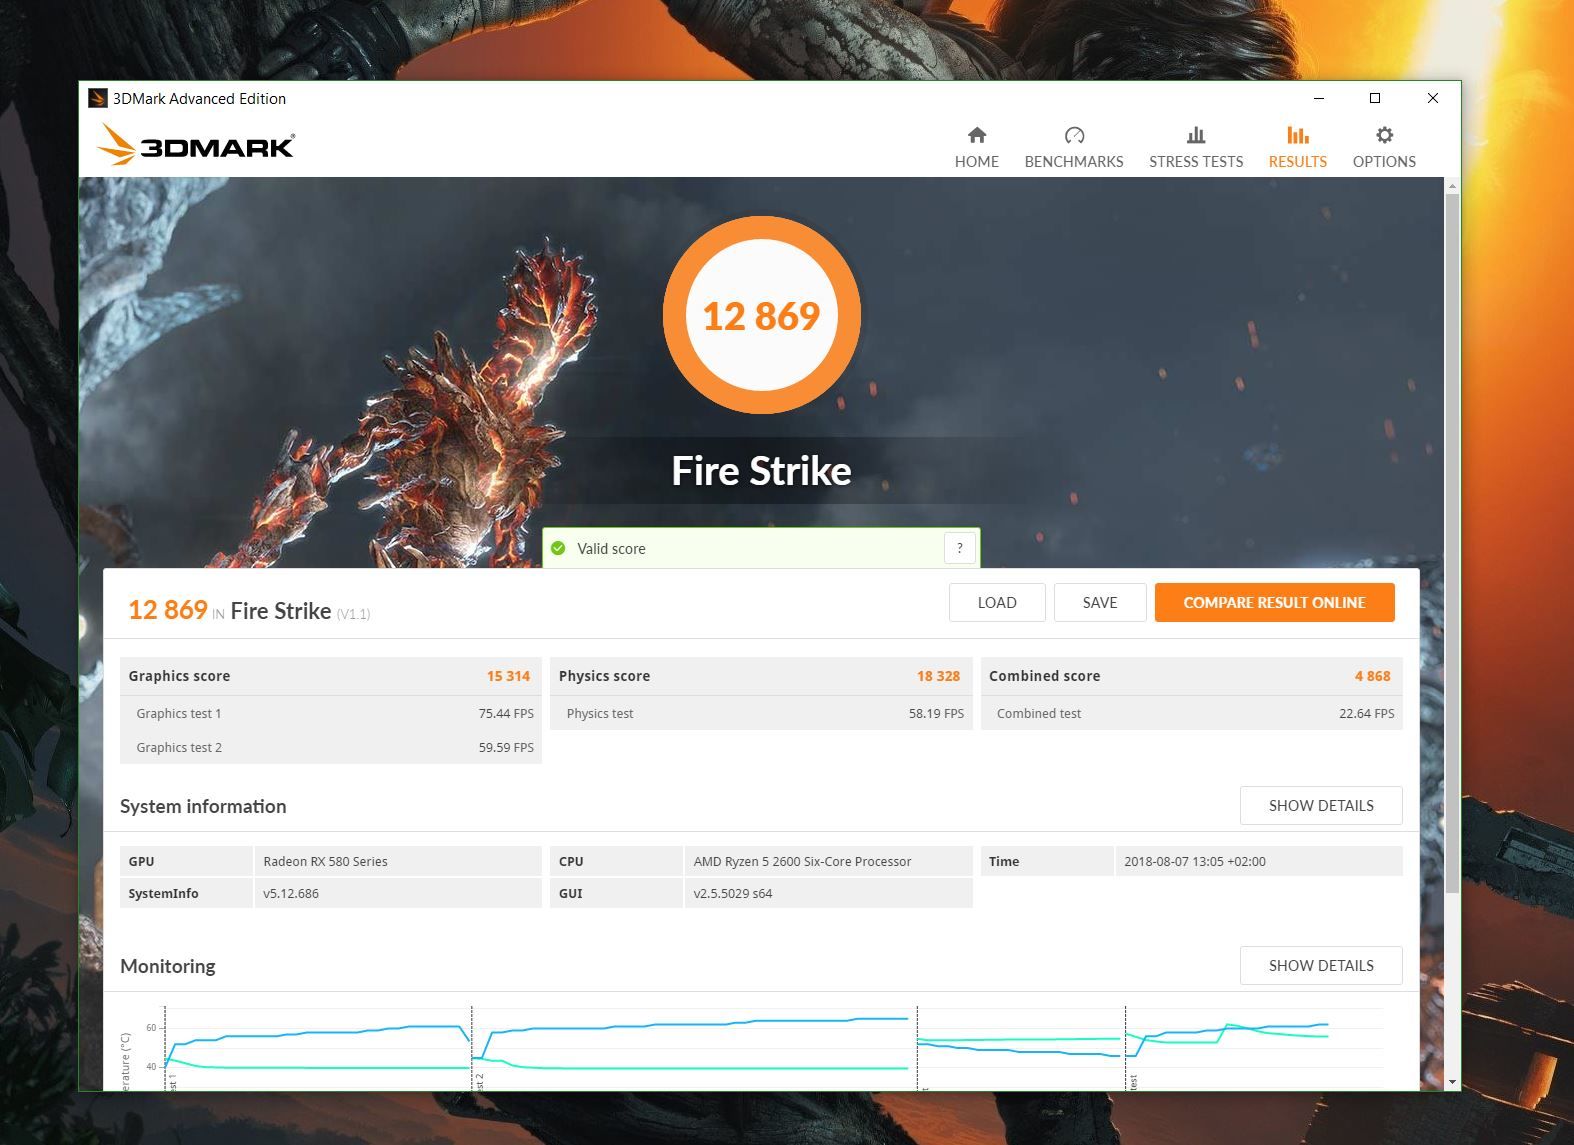The height and width of the screenshot is (1145, 1574).
Task: Open the OPTIONS tab label
Action: click(x=1384, y=162)
